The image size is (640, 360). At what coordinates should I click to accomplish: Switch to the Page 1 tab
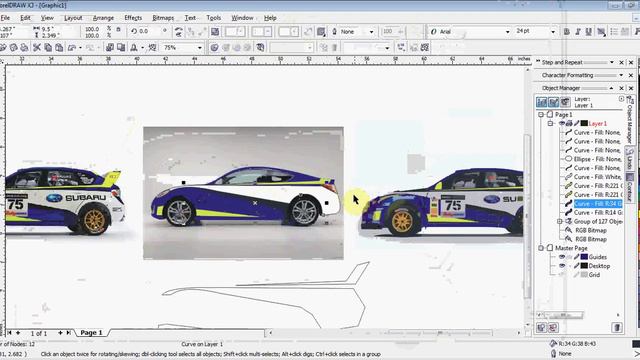pos(91,333)
